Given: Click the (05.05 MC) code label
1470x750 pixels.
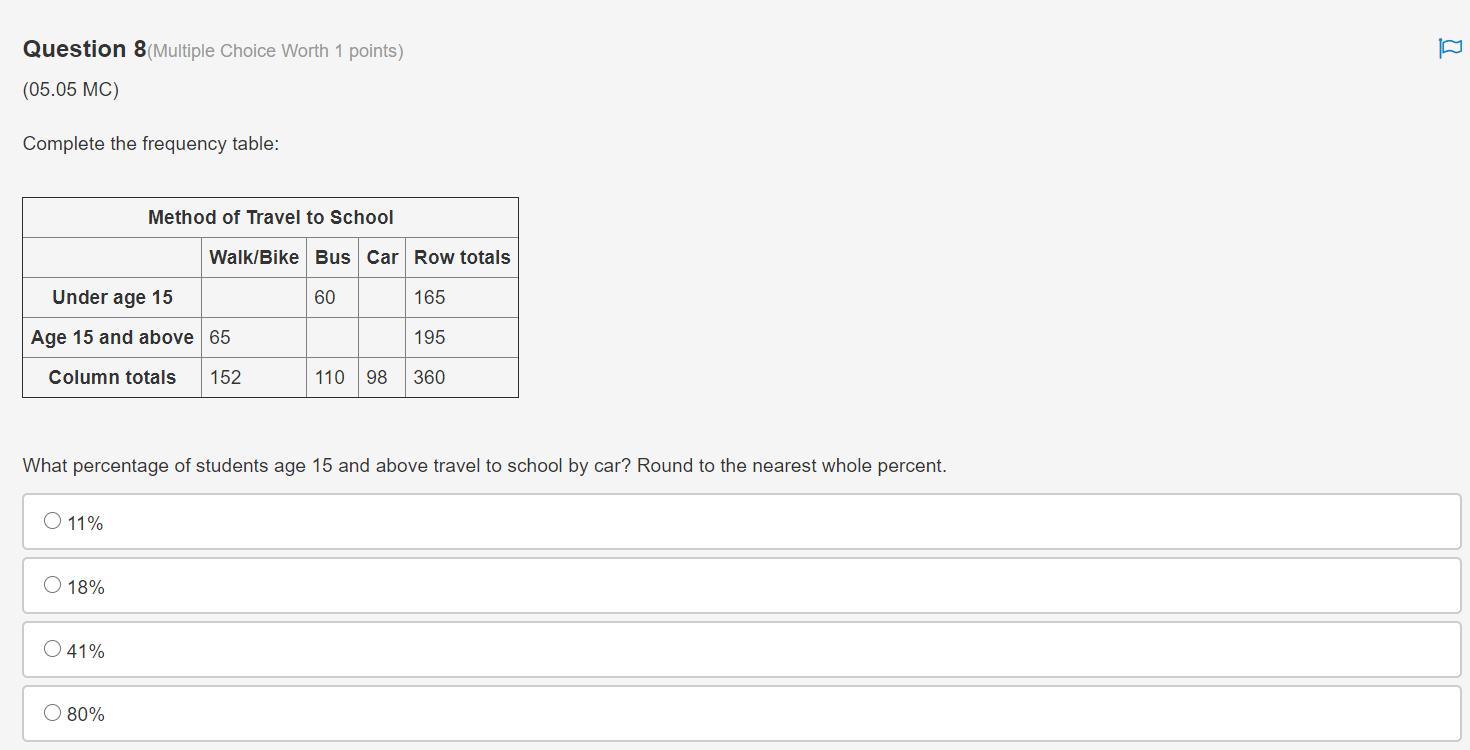Looking at the screenshot, I should click(71, 90).
